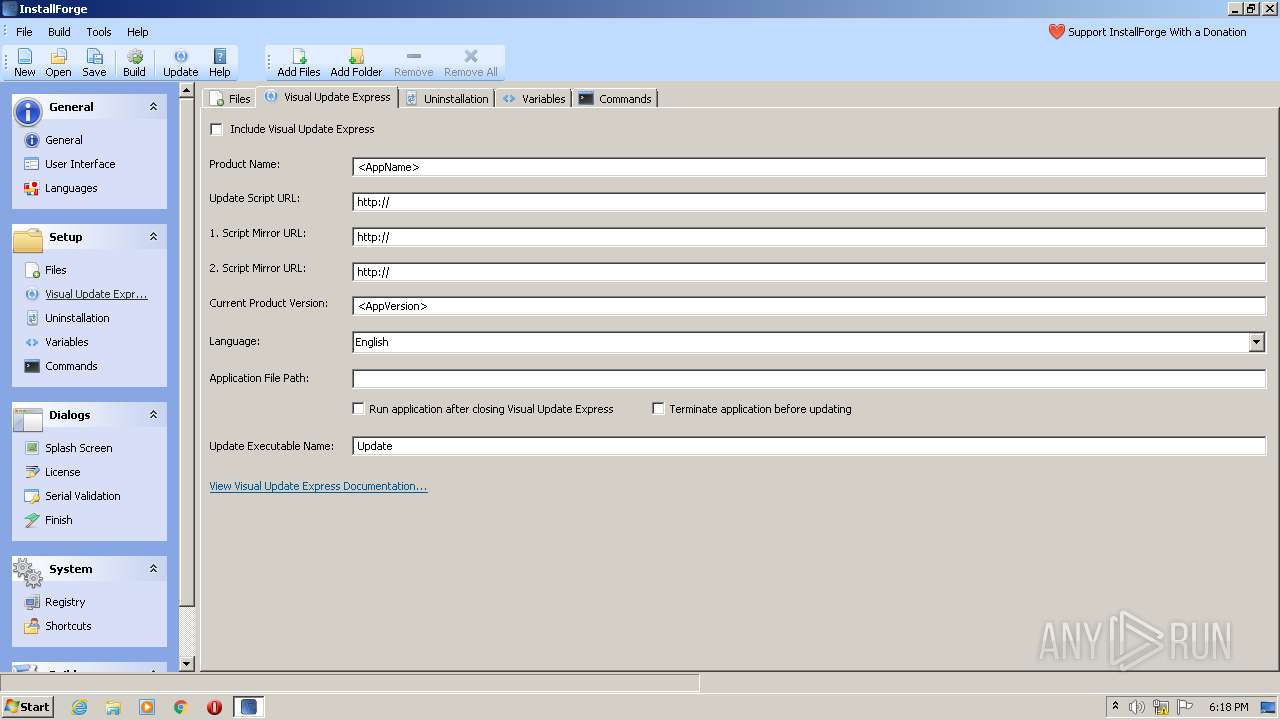Check Run application after closing Visual Update Express

(x=358, y=409)
